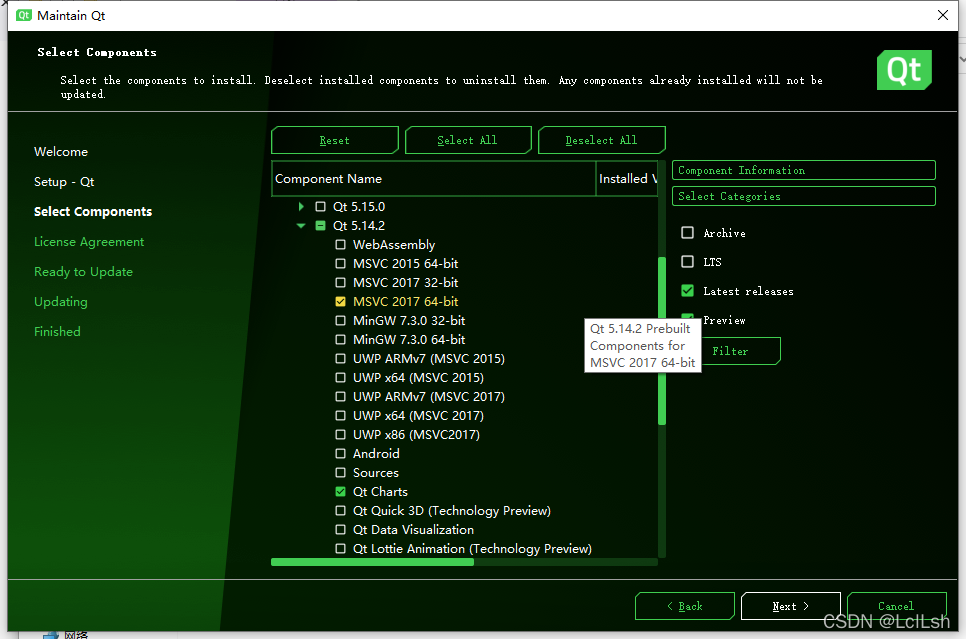Select the License Agreement step

[89, 242]
